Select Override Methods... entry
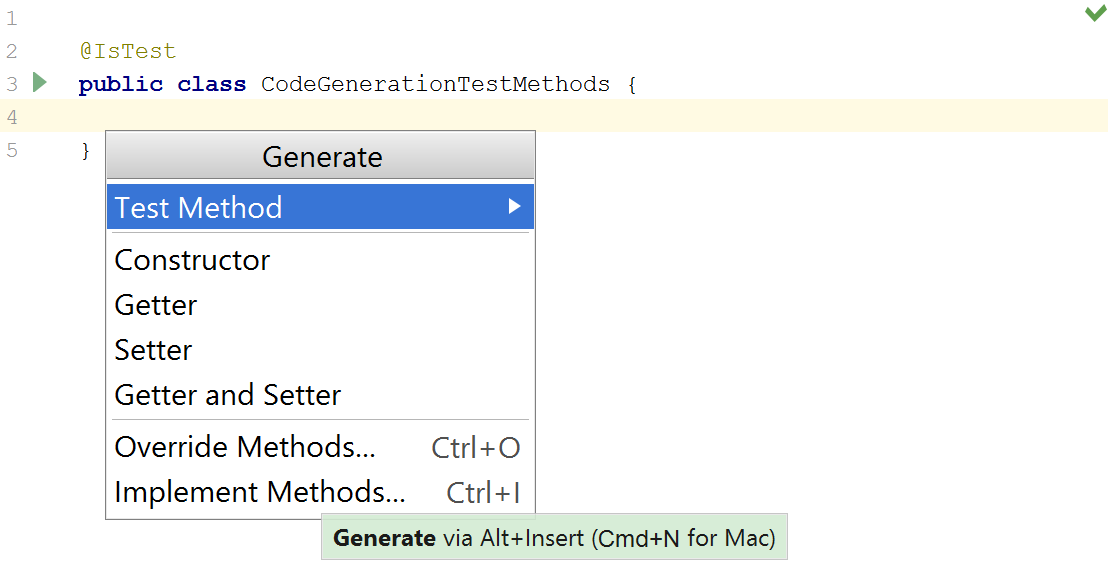The image size is (1108, 563). 245,447
